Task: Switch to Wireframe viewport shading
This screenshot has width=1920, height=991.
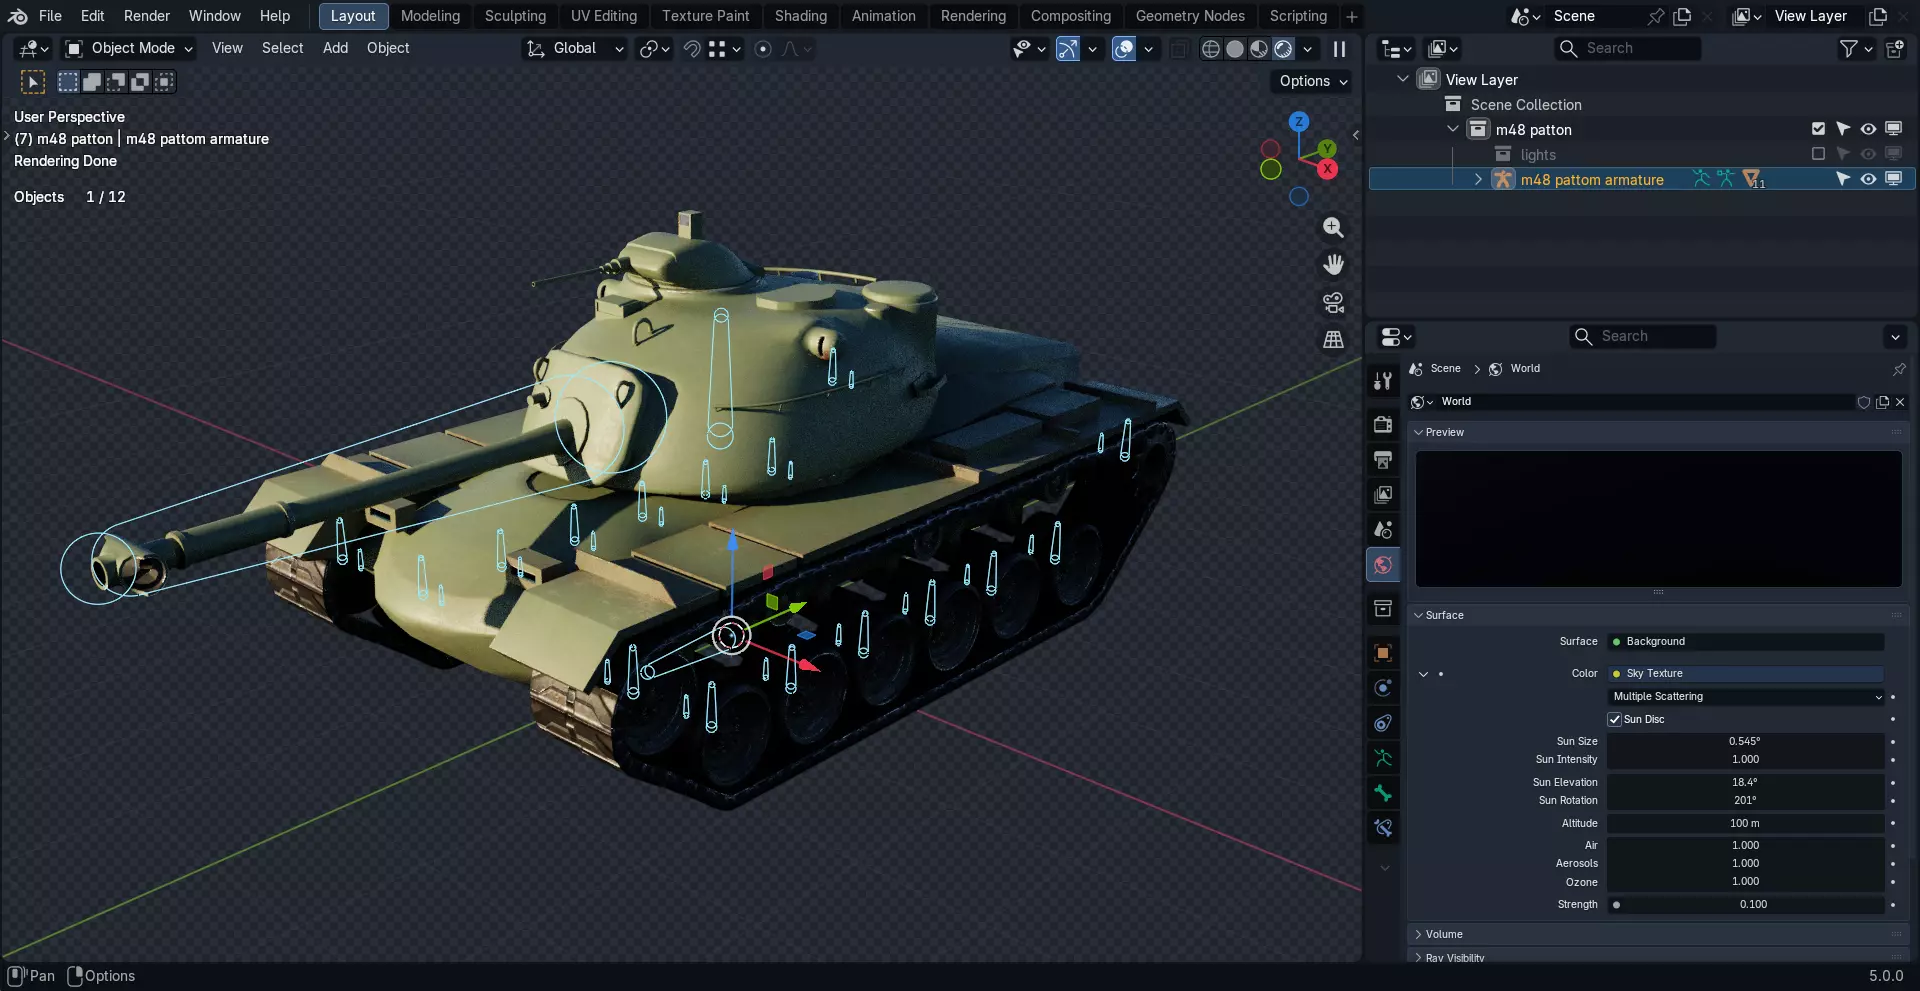Action: tap(1211, 49)
